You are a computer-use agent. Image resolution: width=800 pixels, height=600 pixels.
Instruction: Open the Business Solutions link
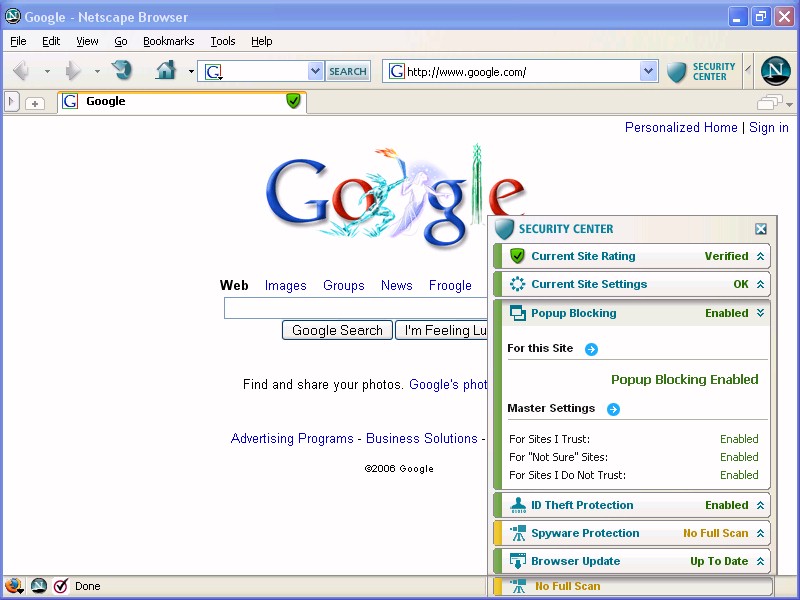422,438
